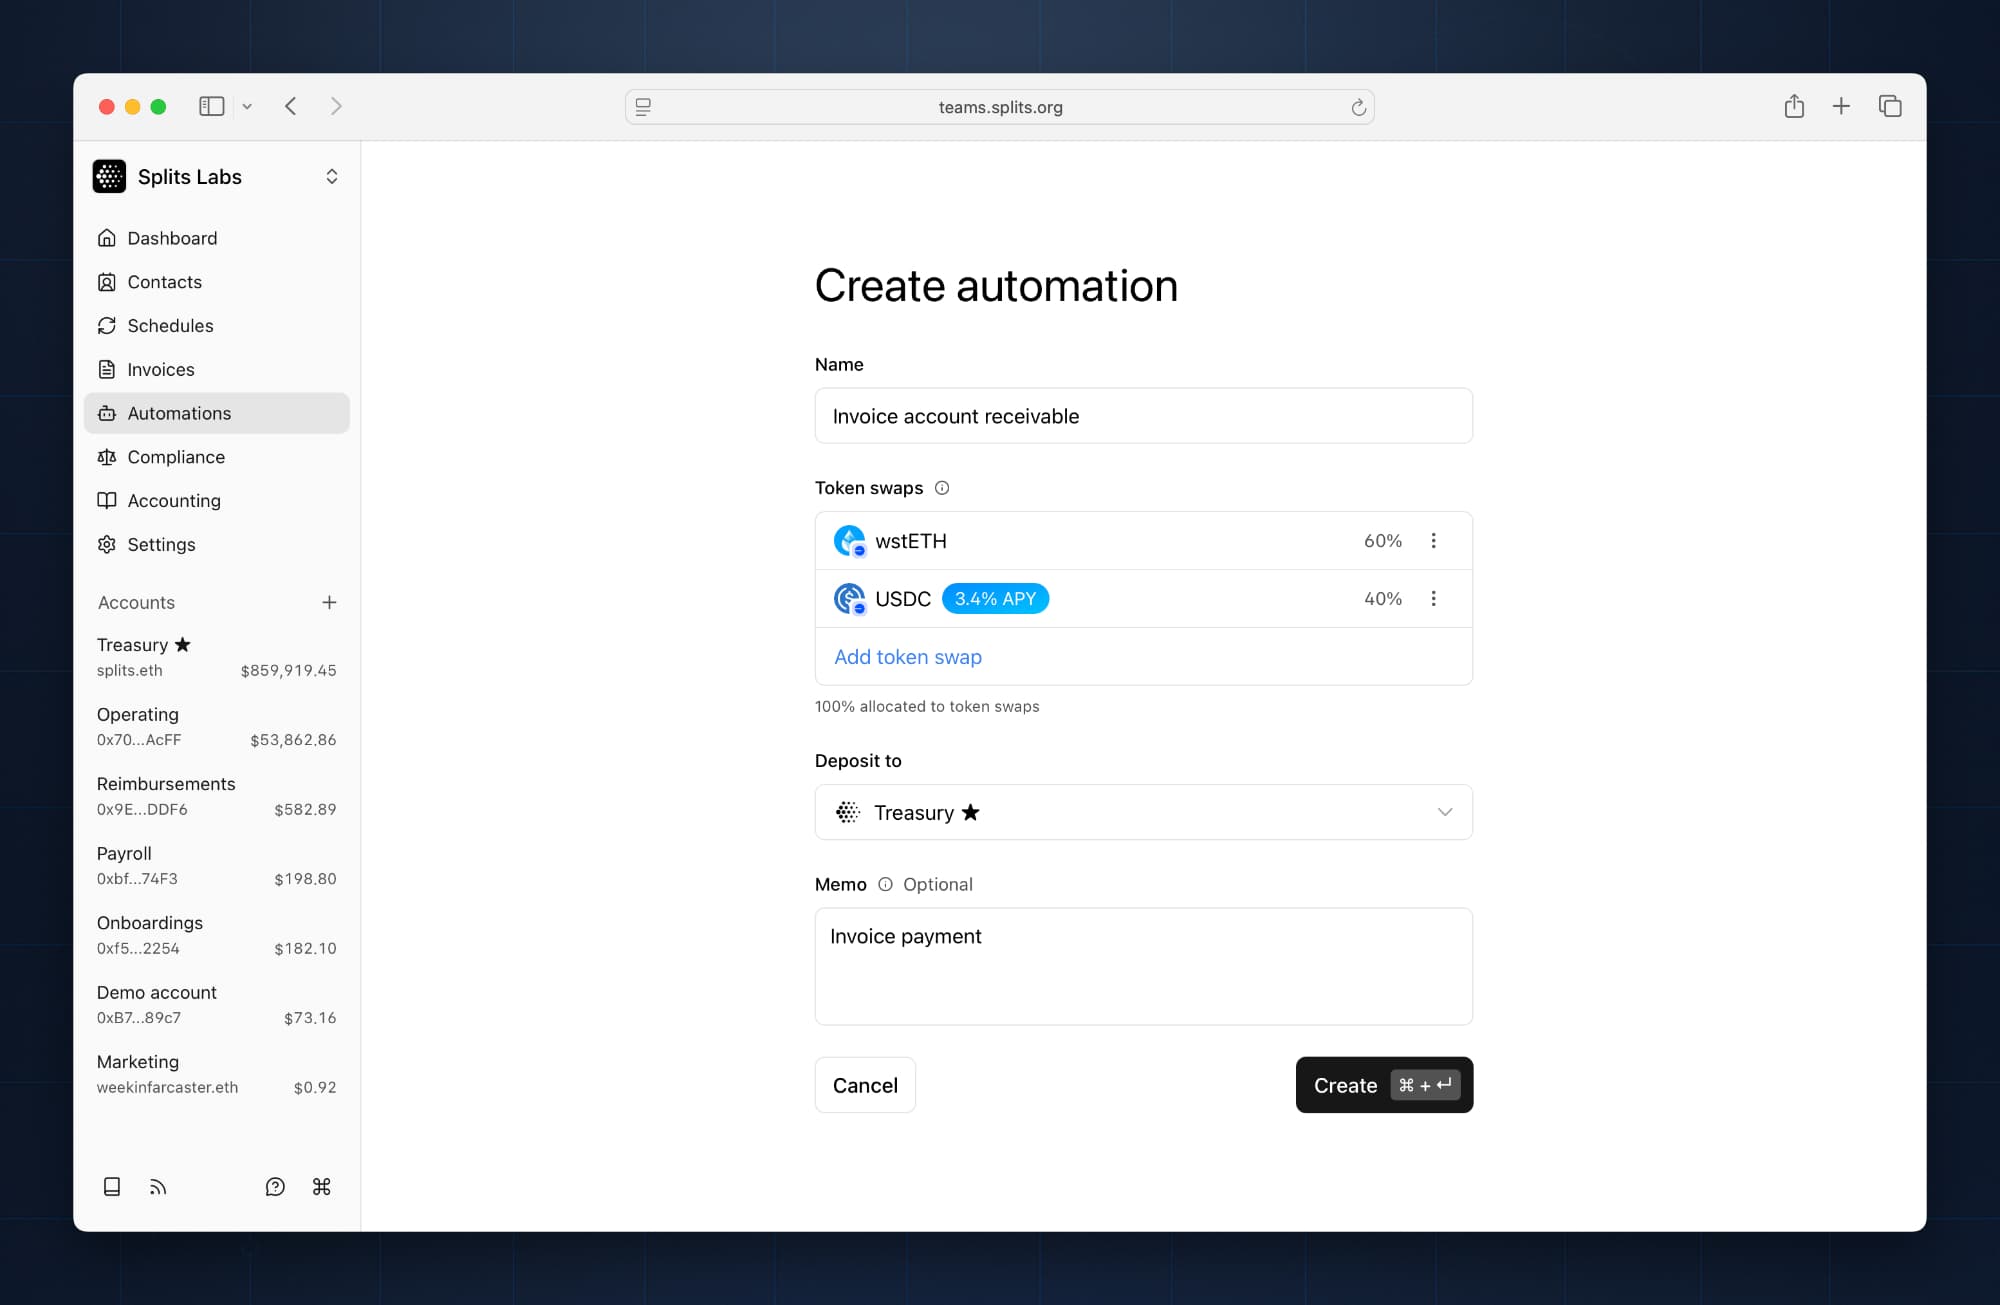Image resolution: width=2000 pixels, height=1305 pixels.
Task: Go to Invoices in the sidebar
Action: tap(160, 369)
